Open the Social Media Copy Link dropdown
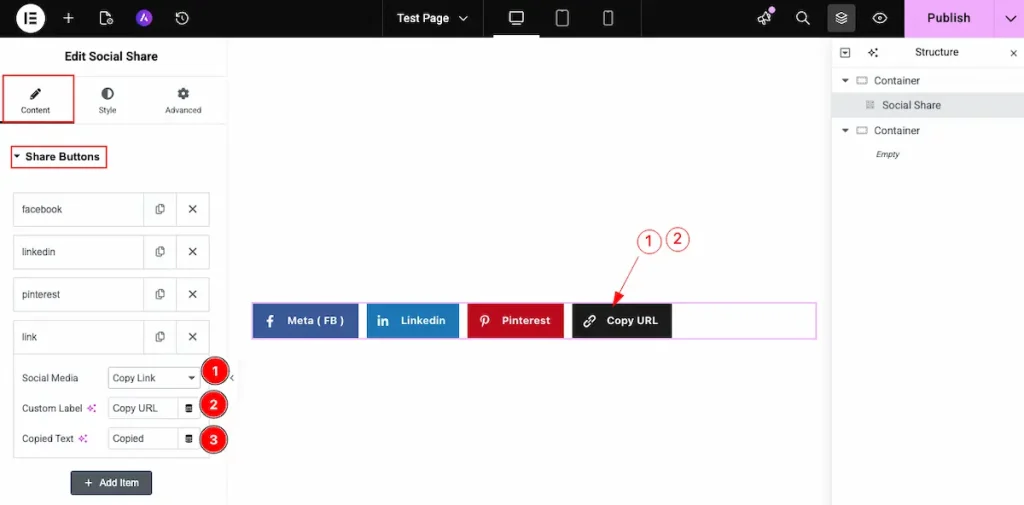Image resolution: width=1024 pixels, height=505 pixels. click(x=154, y=378)
